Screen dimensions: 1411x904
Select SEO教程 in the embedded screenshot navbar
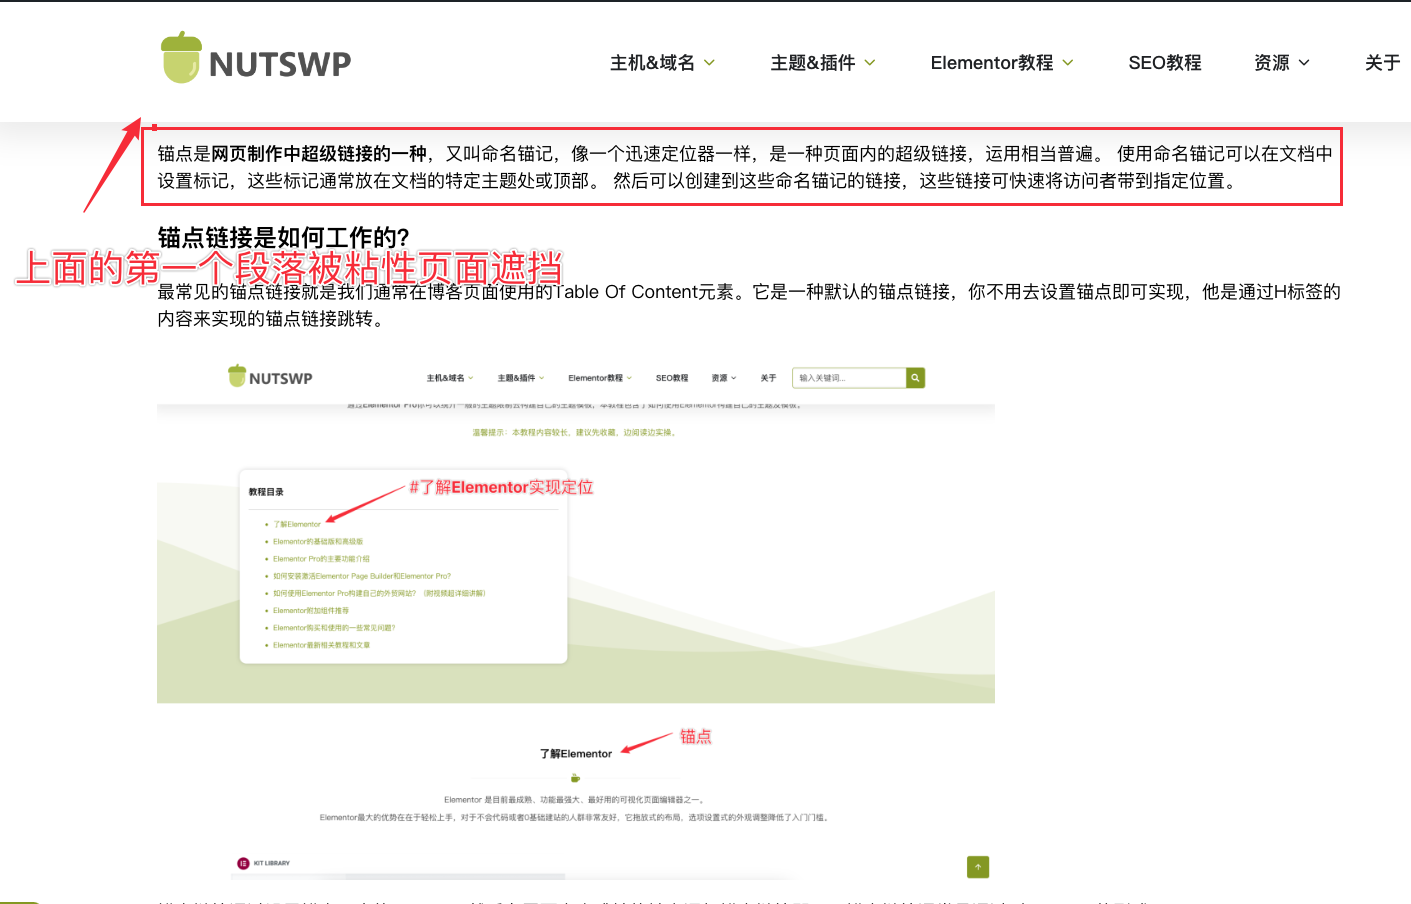(x=672, y=378)
